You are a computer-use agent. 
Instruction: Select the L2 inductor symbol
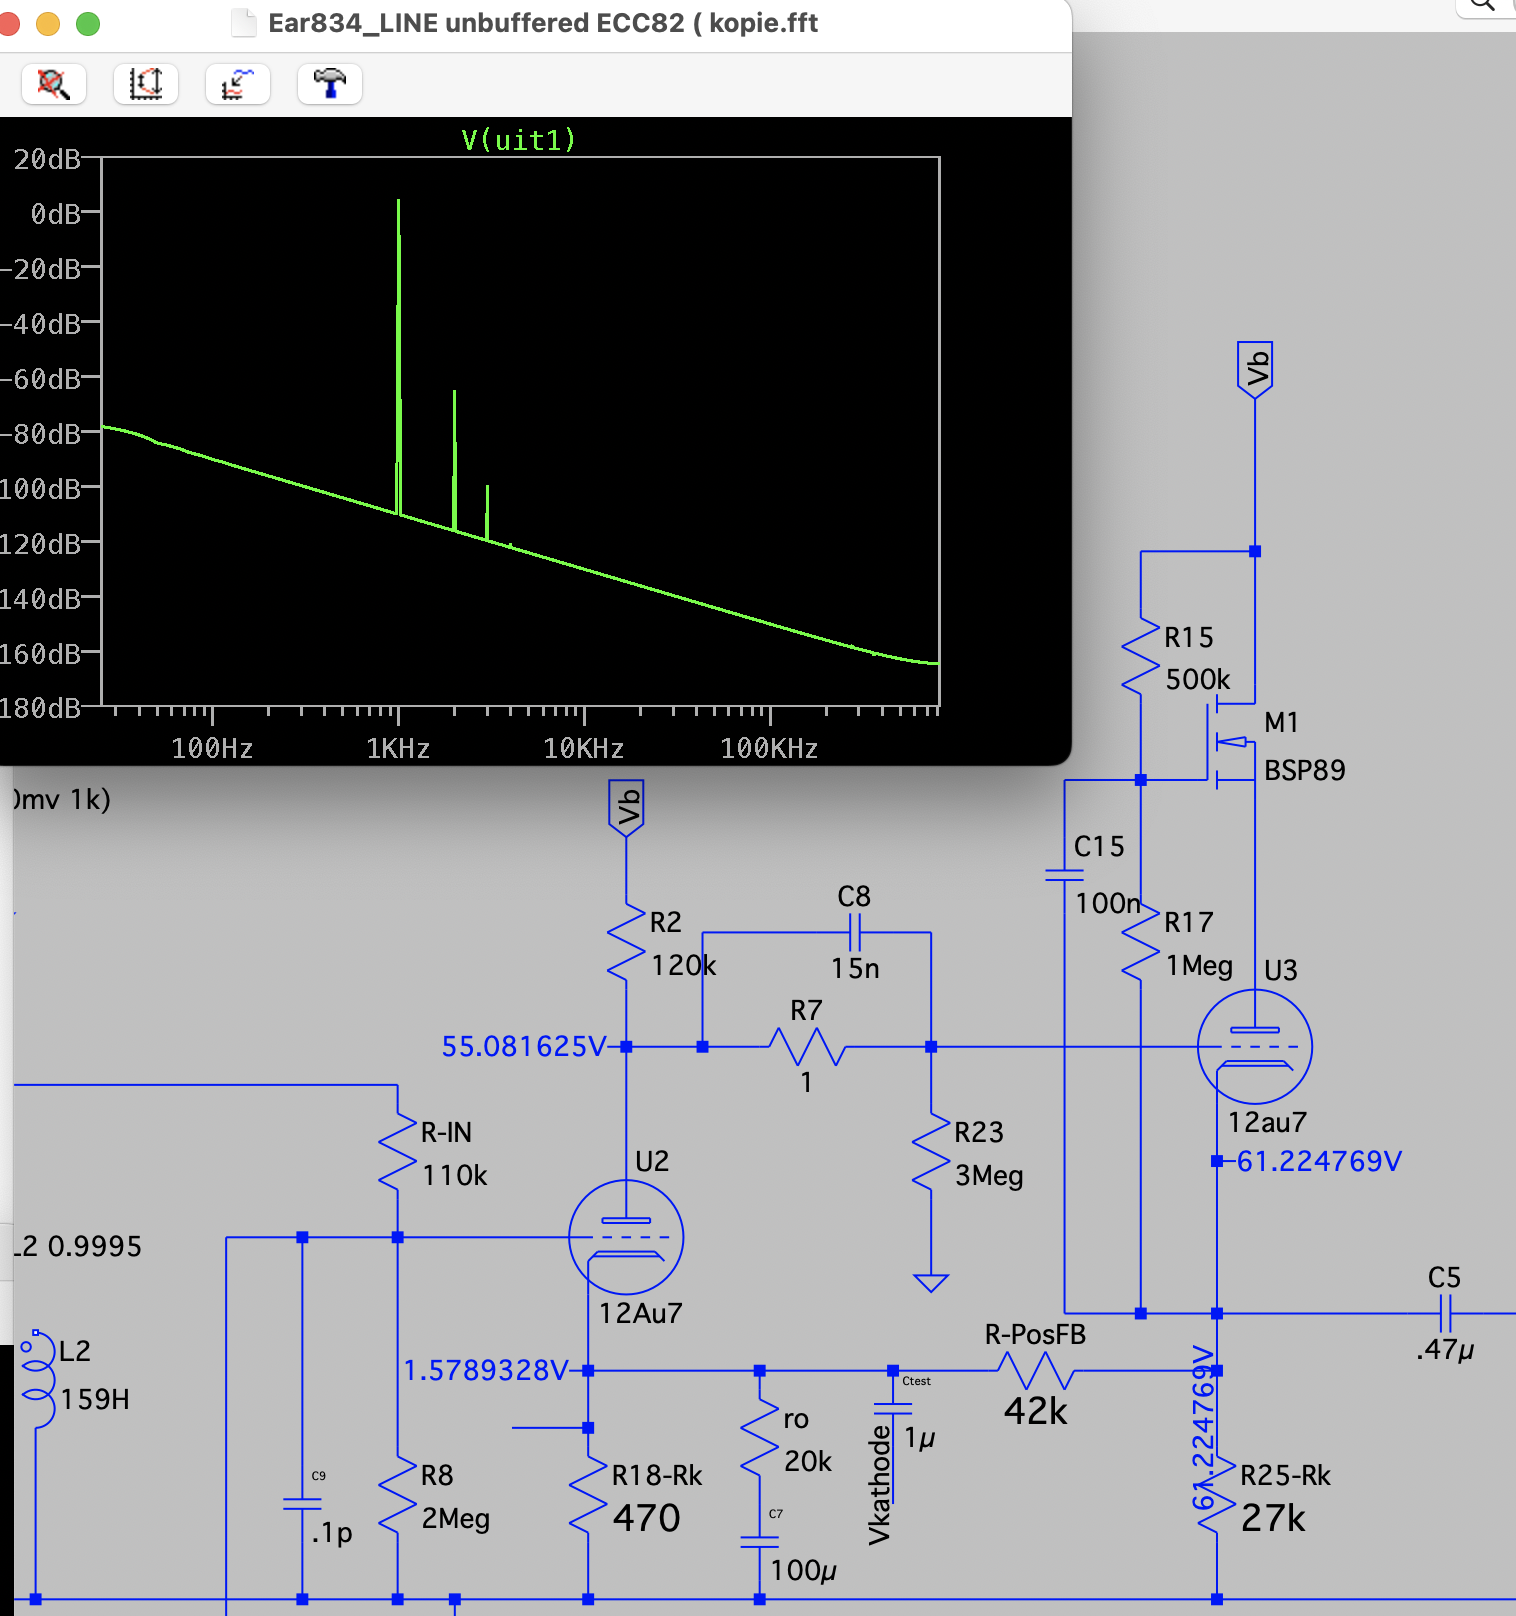coord(37,1380)
